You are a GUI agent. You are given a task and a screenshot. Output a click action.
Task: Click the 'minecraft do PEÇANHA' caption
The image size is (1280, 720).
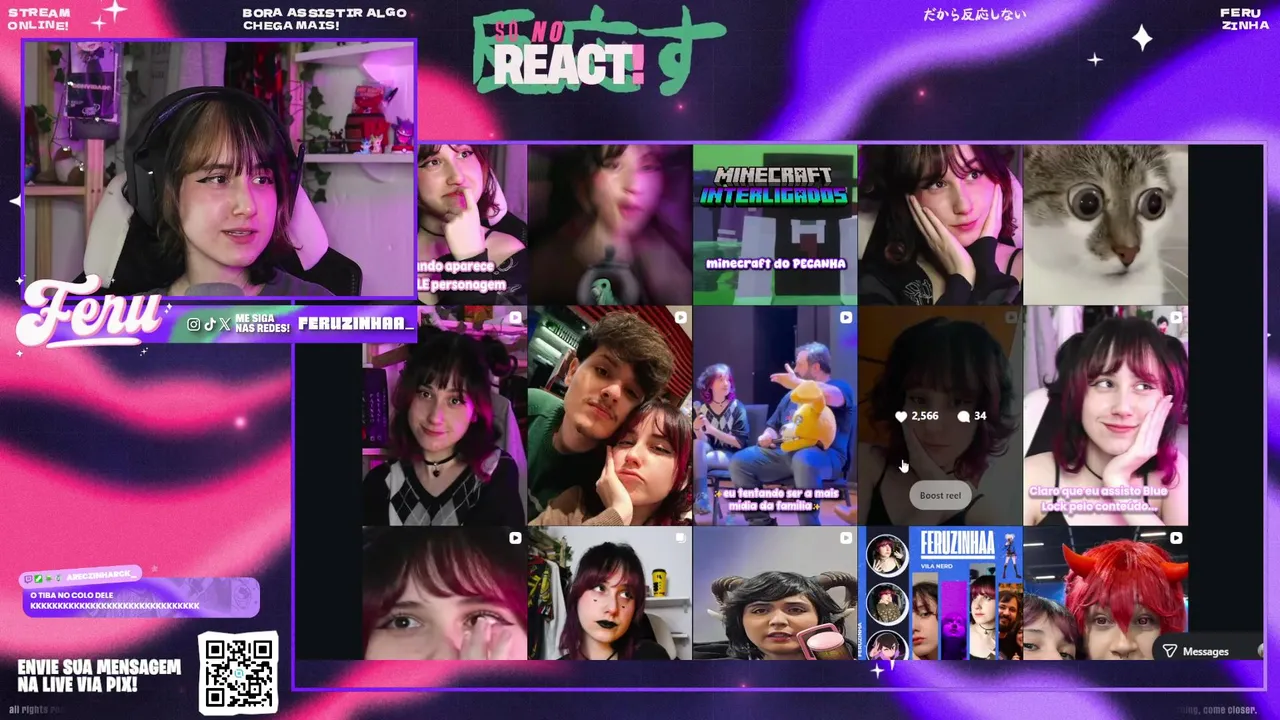776,263
